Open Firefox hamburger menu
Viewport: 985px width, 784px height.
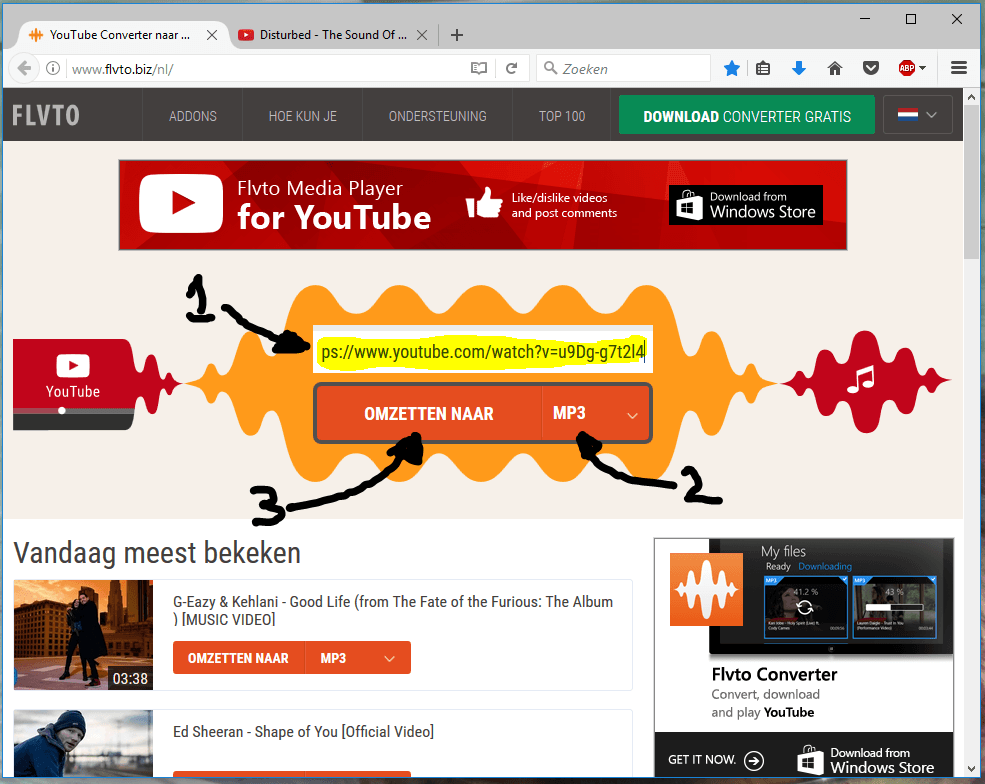[959, 68]
